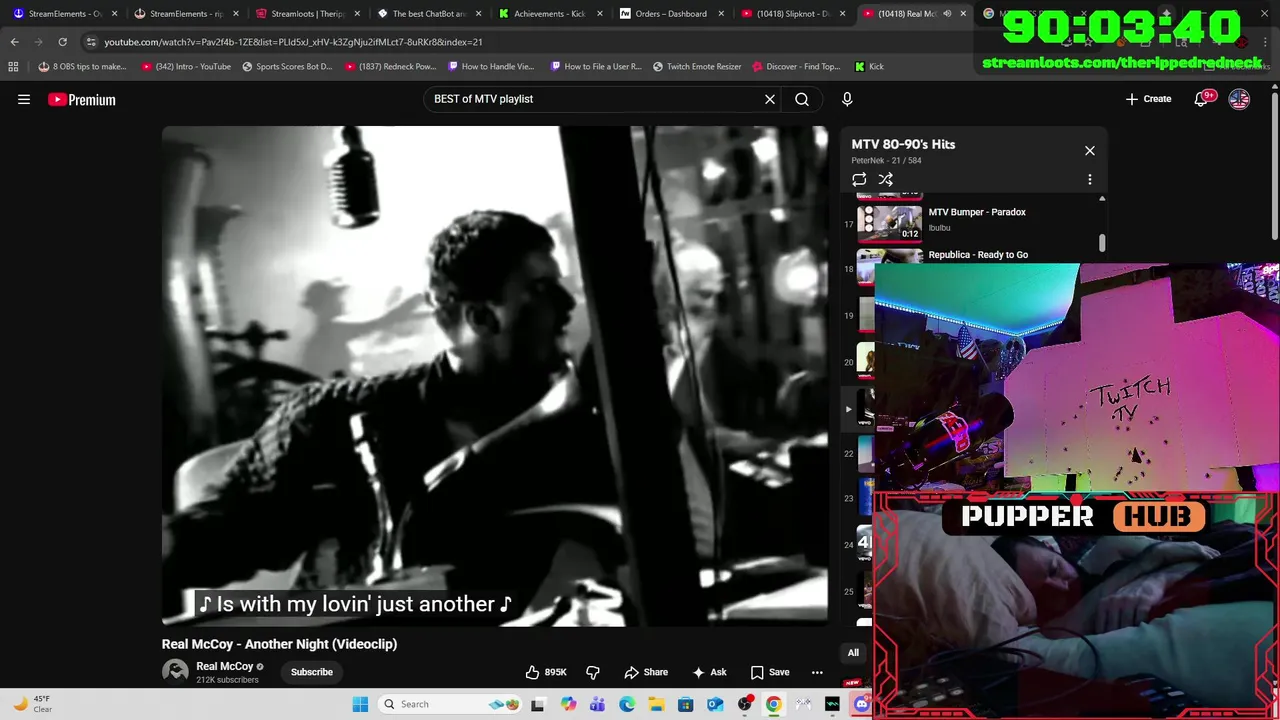Run search with the magnifier button
The width and height of the screenshot is (1280, 720).
point(802,99)
